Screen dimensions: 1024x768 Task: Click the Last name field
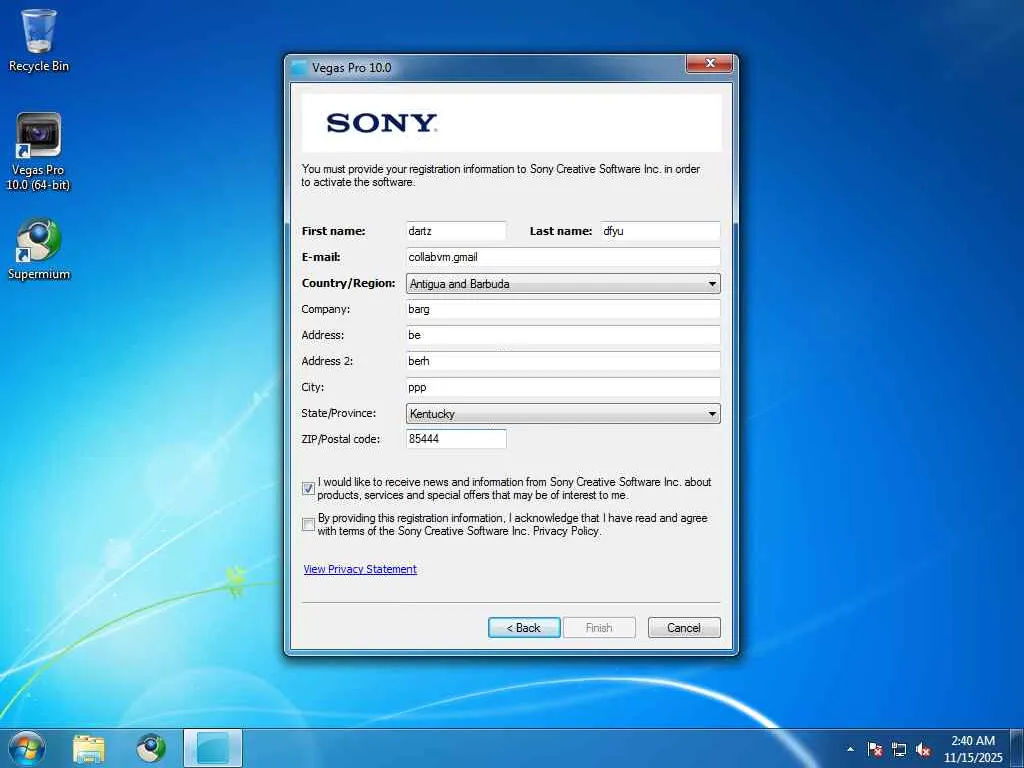tap(660, 231)
